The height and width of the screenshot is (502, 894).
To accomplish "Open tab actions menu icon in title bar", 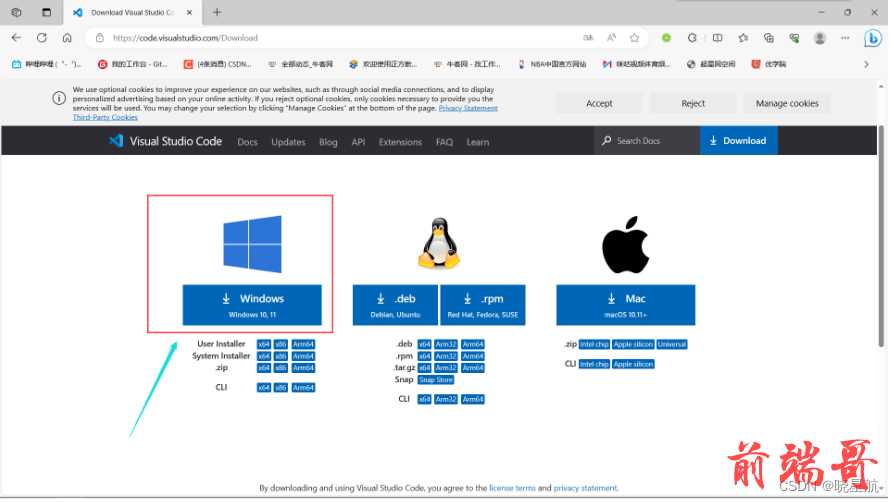I will click(46, 12).
